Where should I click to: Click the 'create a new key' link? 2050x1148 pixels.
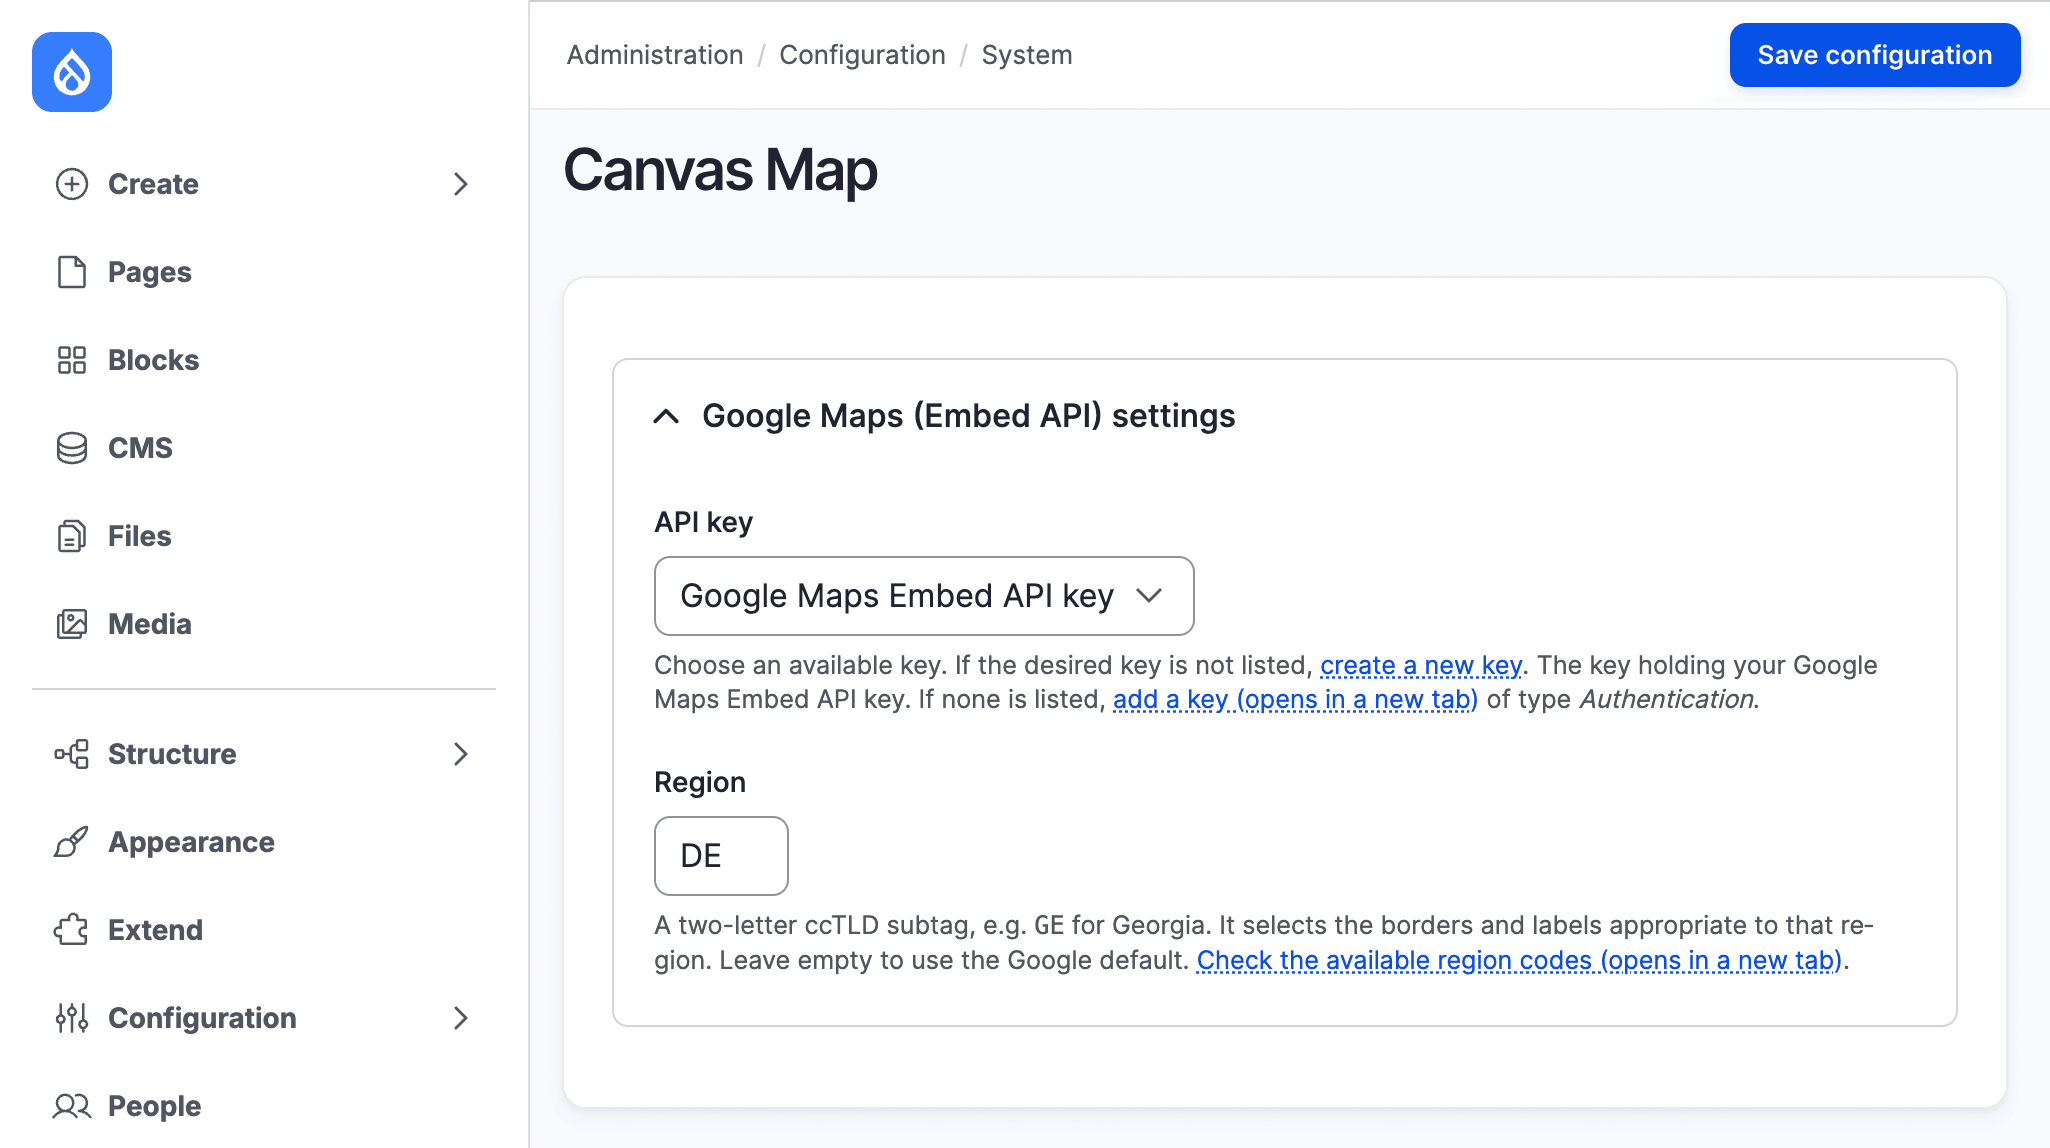(1421, 665)
